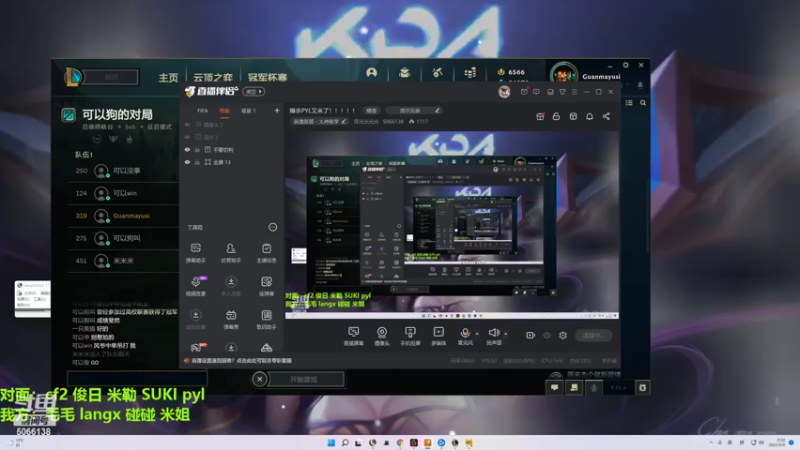The image size is (800, 450).
Task: Select player Guanmayusi in team list
Action: coord(123,216)
